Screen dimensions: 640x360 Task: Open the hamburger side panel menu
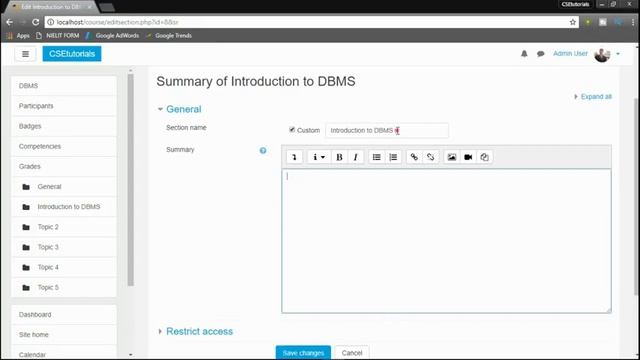click(x=25, y=54)
